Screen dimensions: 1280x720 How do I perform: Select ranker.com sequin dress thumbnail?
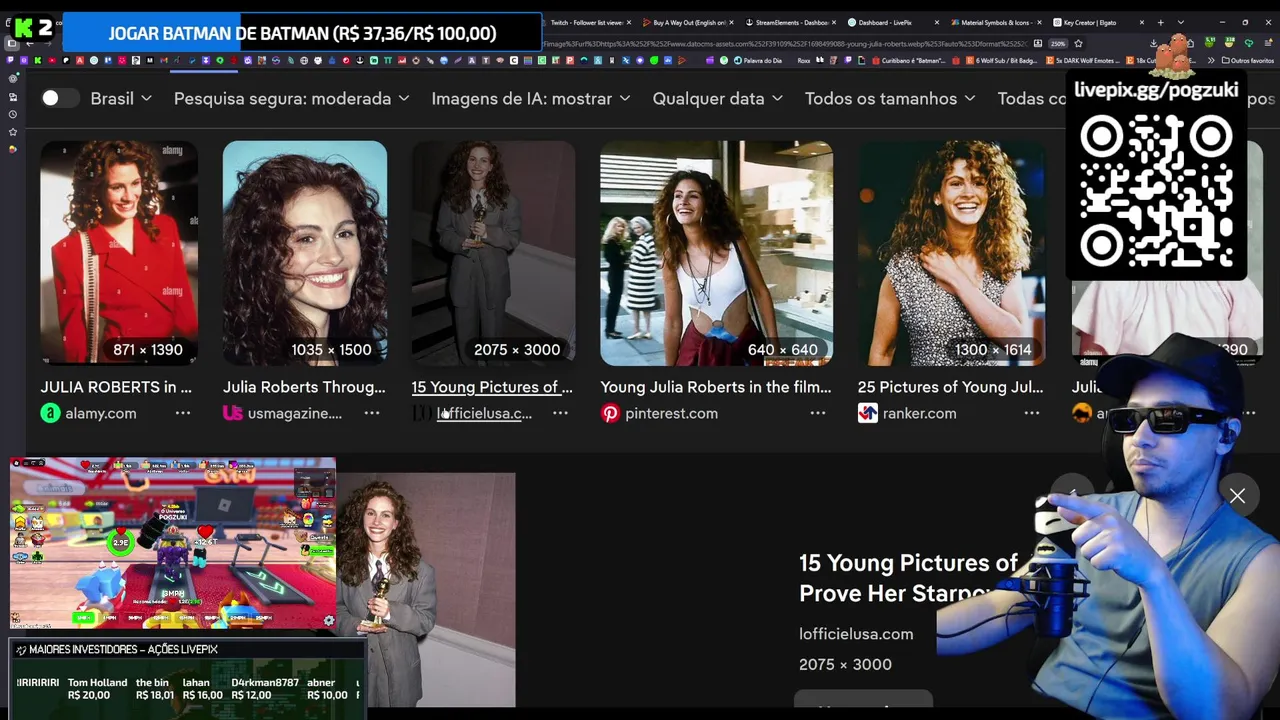coord(952,253)
